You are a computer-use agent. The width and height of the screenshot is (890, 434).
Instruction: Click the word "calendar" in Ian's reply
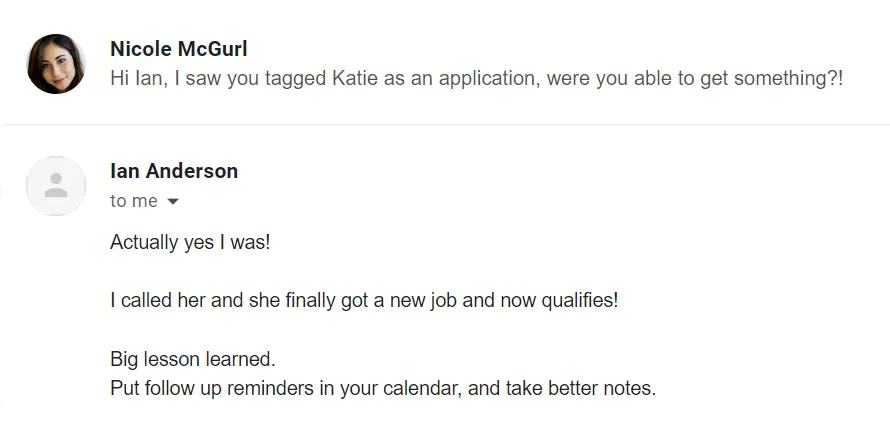click(x=422, y=389)
